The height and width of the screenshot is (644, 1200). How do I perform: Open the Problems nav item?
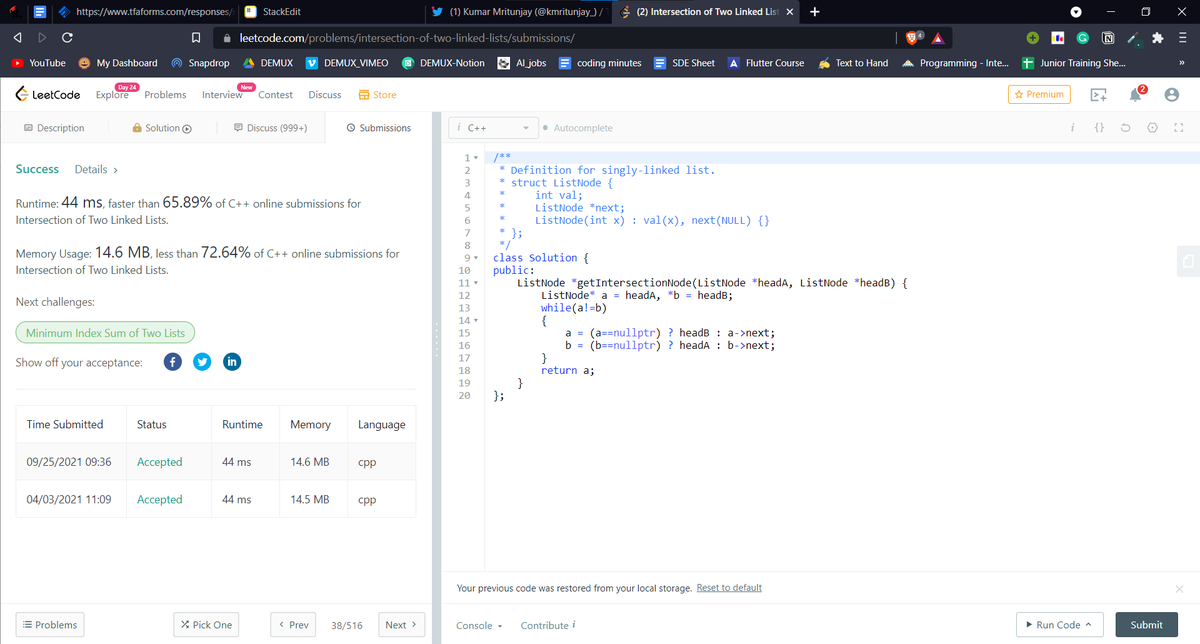tap(165, 95)
